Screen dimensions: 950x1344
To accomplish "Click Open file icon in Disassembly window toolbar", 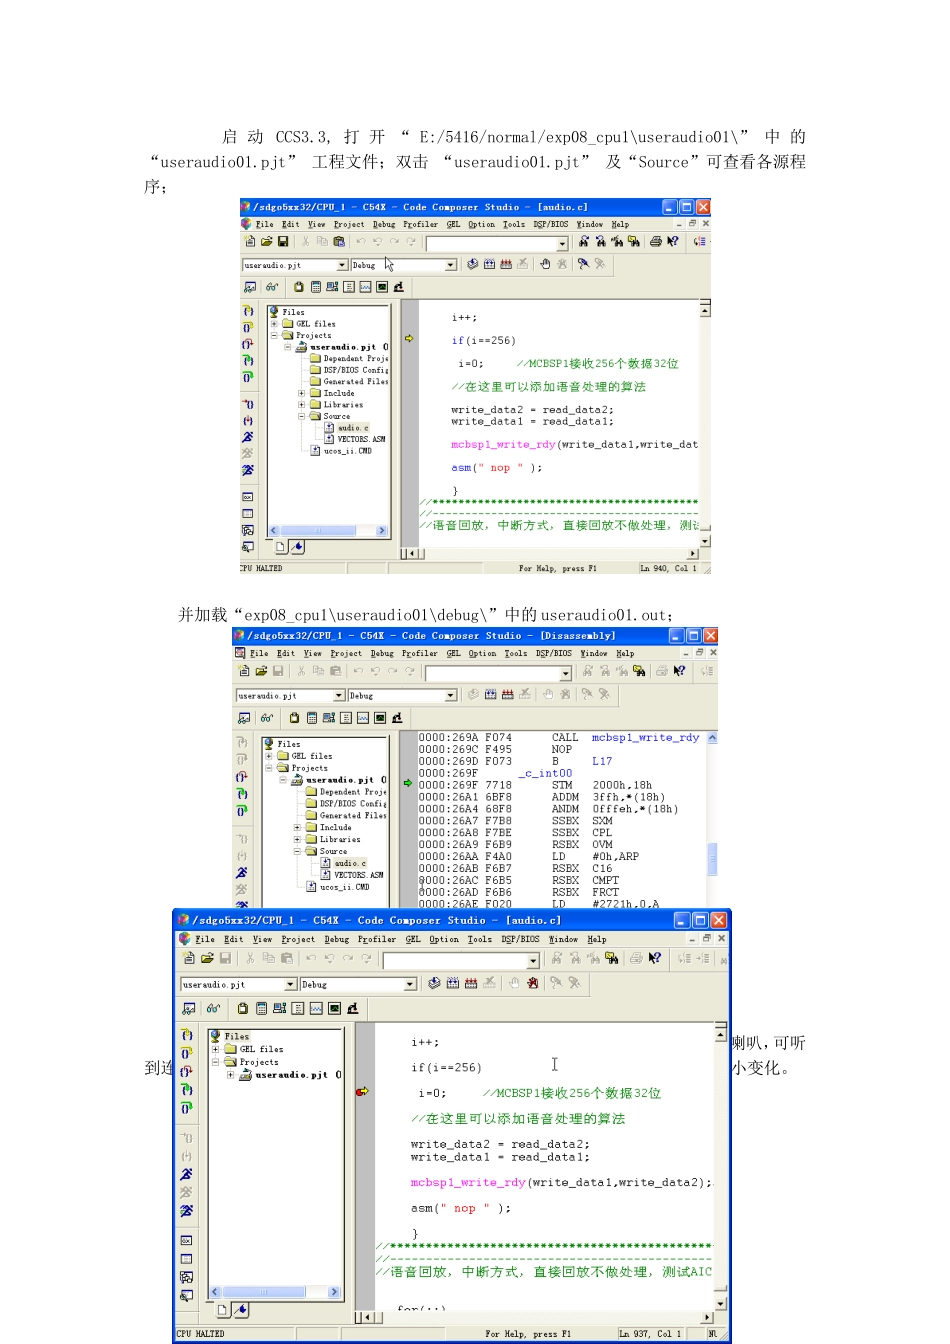I will [x=261, y=671].
